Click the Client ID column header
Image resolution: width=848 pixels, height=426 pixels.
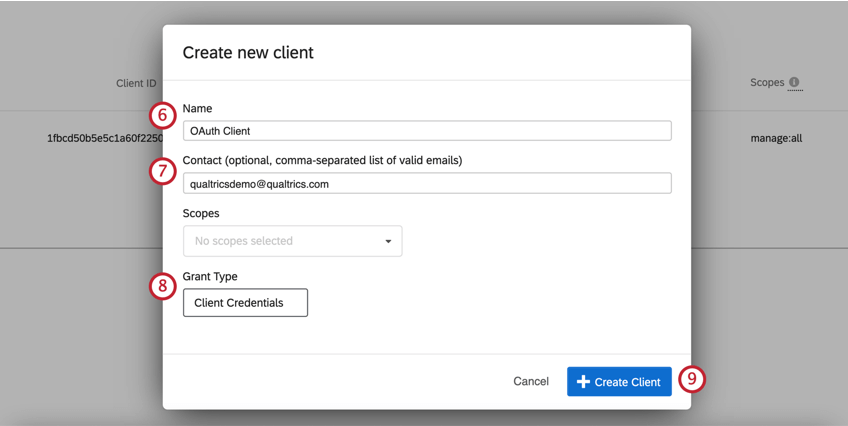[136, 83]
